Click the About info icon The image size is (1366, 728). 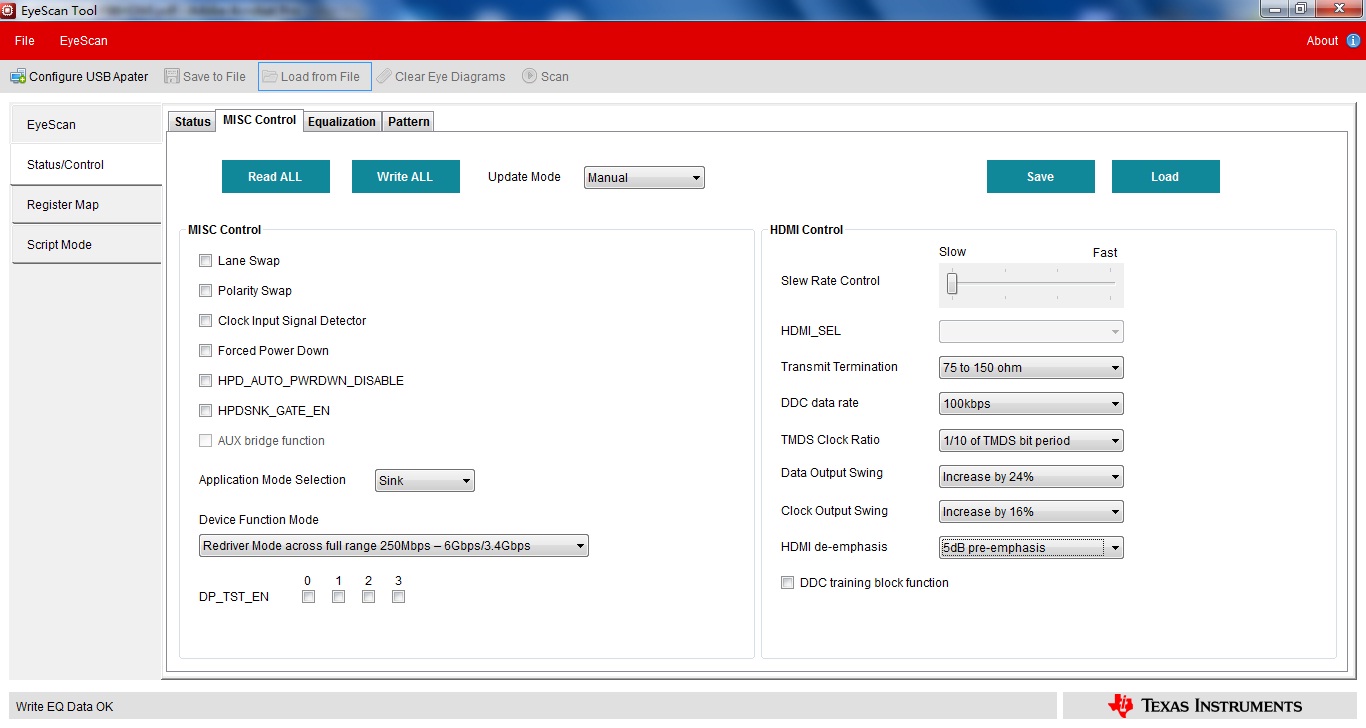click(1353, 41)
